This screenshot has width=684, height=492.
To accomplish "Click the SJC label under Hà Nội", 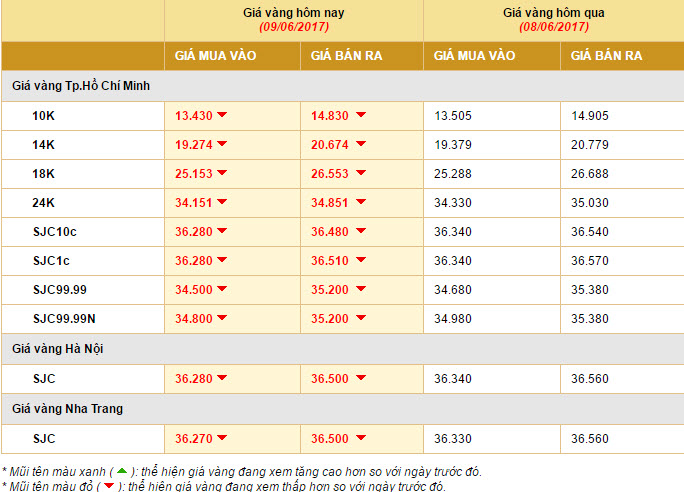I will pos(44,379).
